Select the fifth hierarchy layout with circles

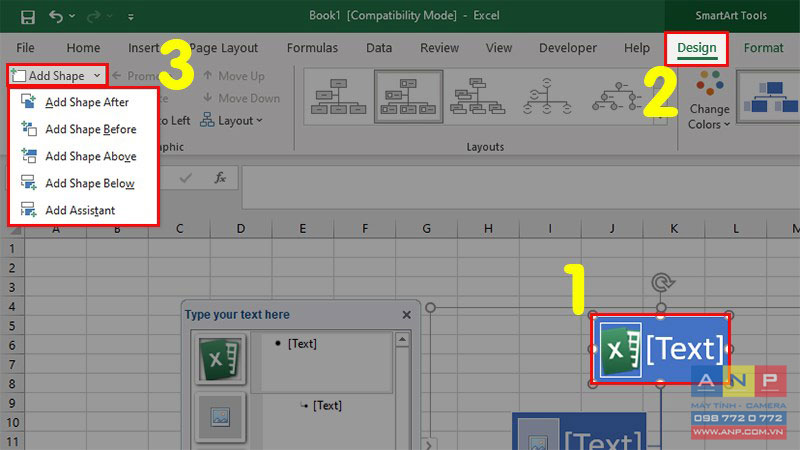pyautogui.click(x=616, y=96)
